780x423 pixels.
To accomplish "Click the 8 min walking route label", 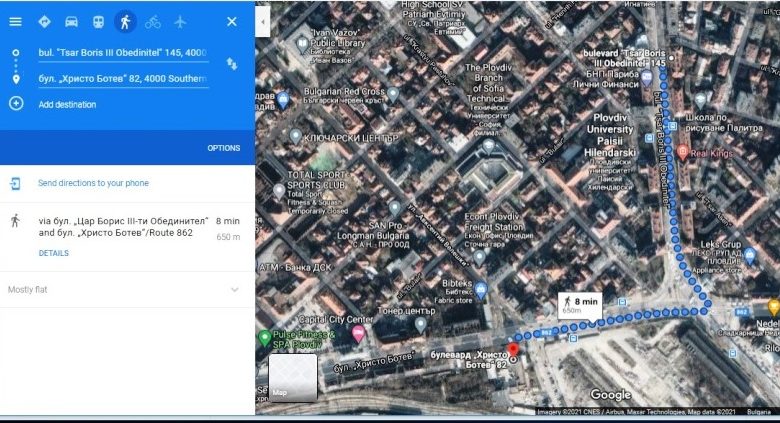I will tap(580, 305).
